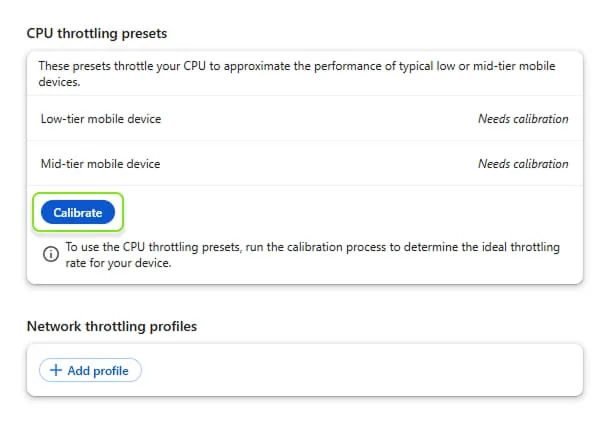Click the Calibrate button
This screenshot has width=613, height=421.
(77, 212)
